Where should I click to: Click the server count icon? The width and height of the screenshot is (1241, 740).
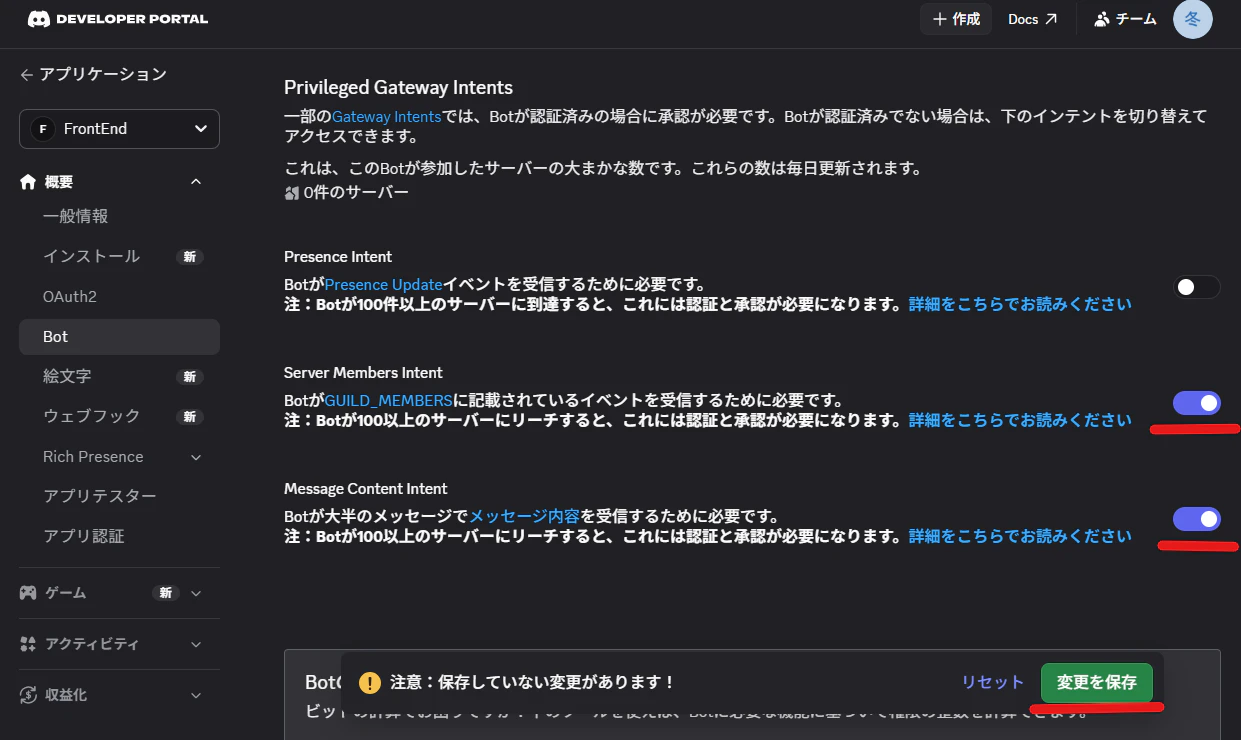pyautogui.click(x=292, y=192)
